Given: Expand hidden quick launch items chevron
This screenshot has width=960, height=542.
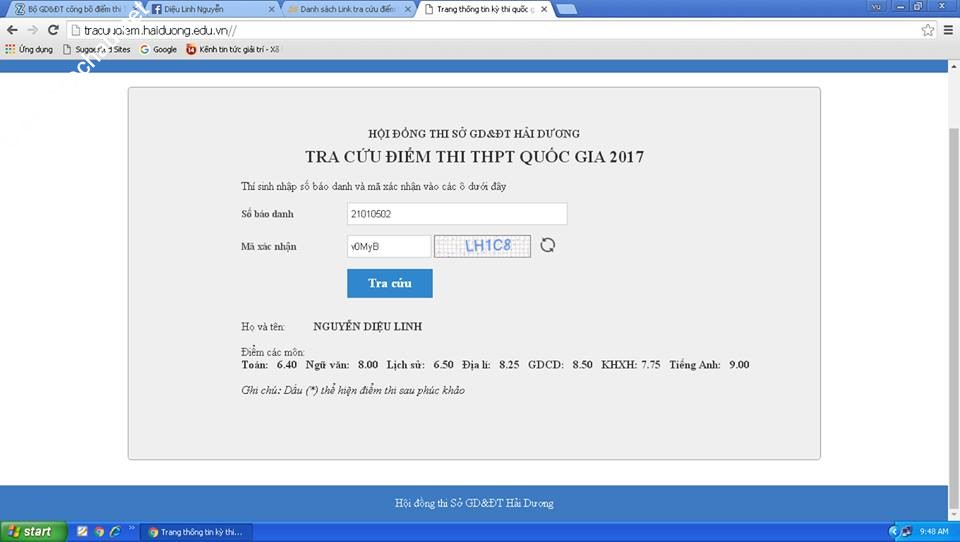Looking at the screenshot, I should pyautogui.click(x=132, y=528).
